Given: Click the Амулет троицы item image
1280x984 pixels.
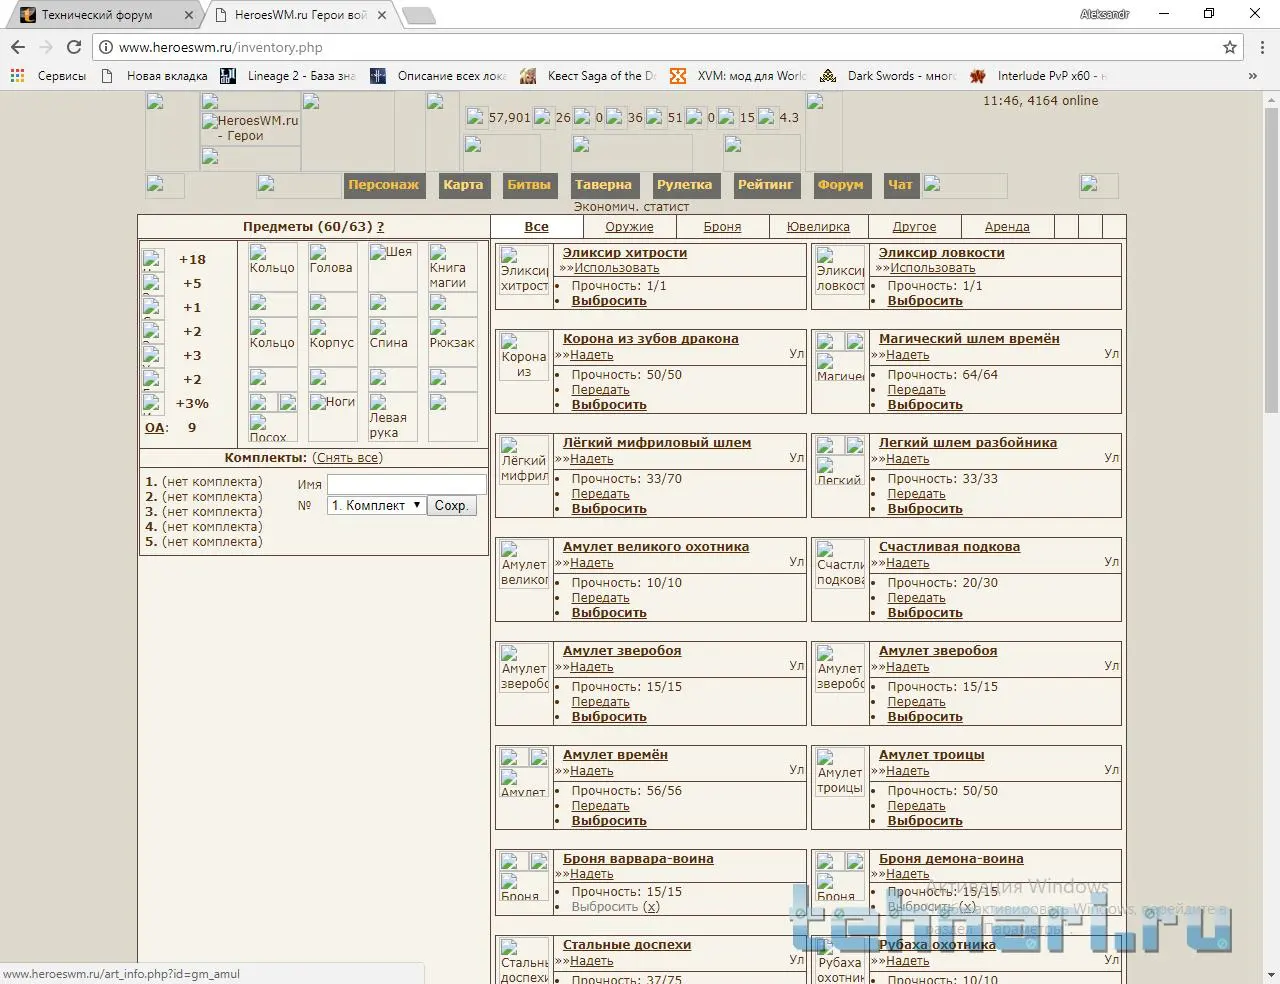Looking at the screenshot, I should [840, 773].
